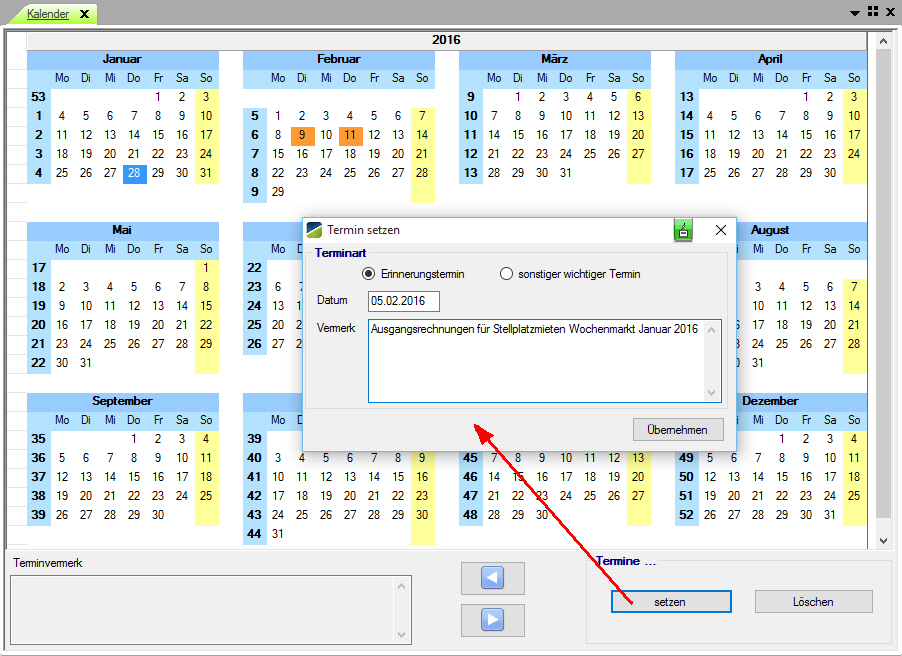
Task: Click the left blue arrow button
Action: 492,578
